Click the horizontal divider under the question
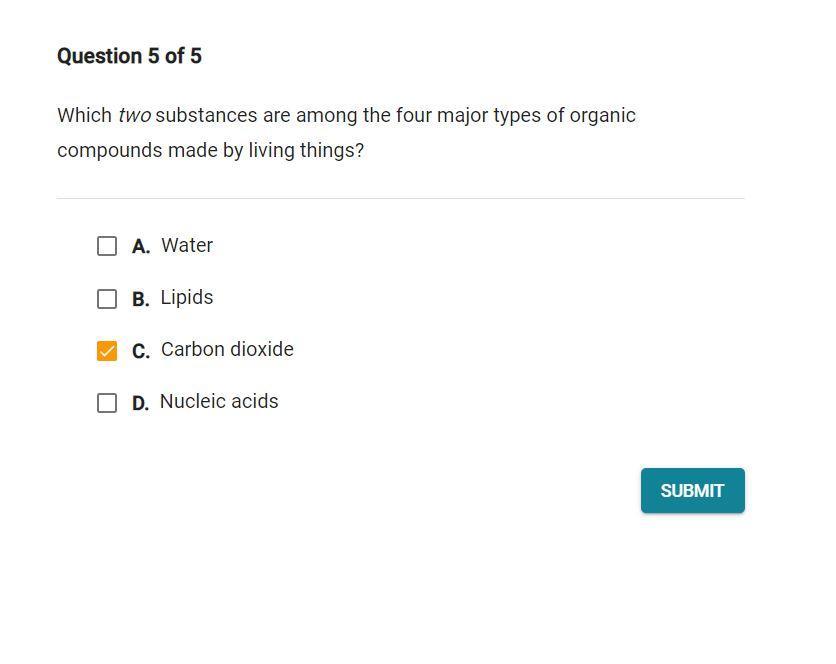Screen dimensions: 836x664 400,198
